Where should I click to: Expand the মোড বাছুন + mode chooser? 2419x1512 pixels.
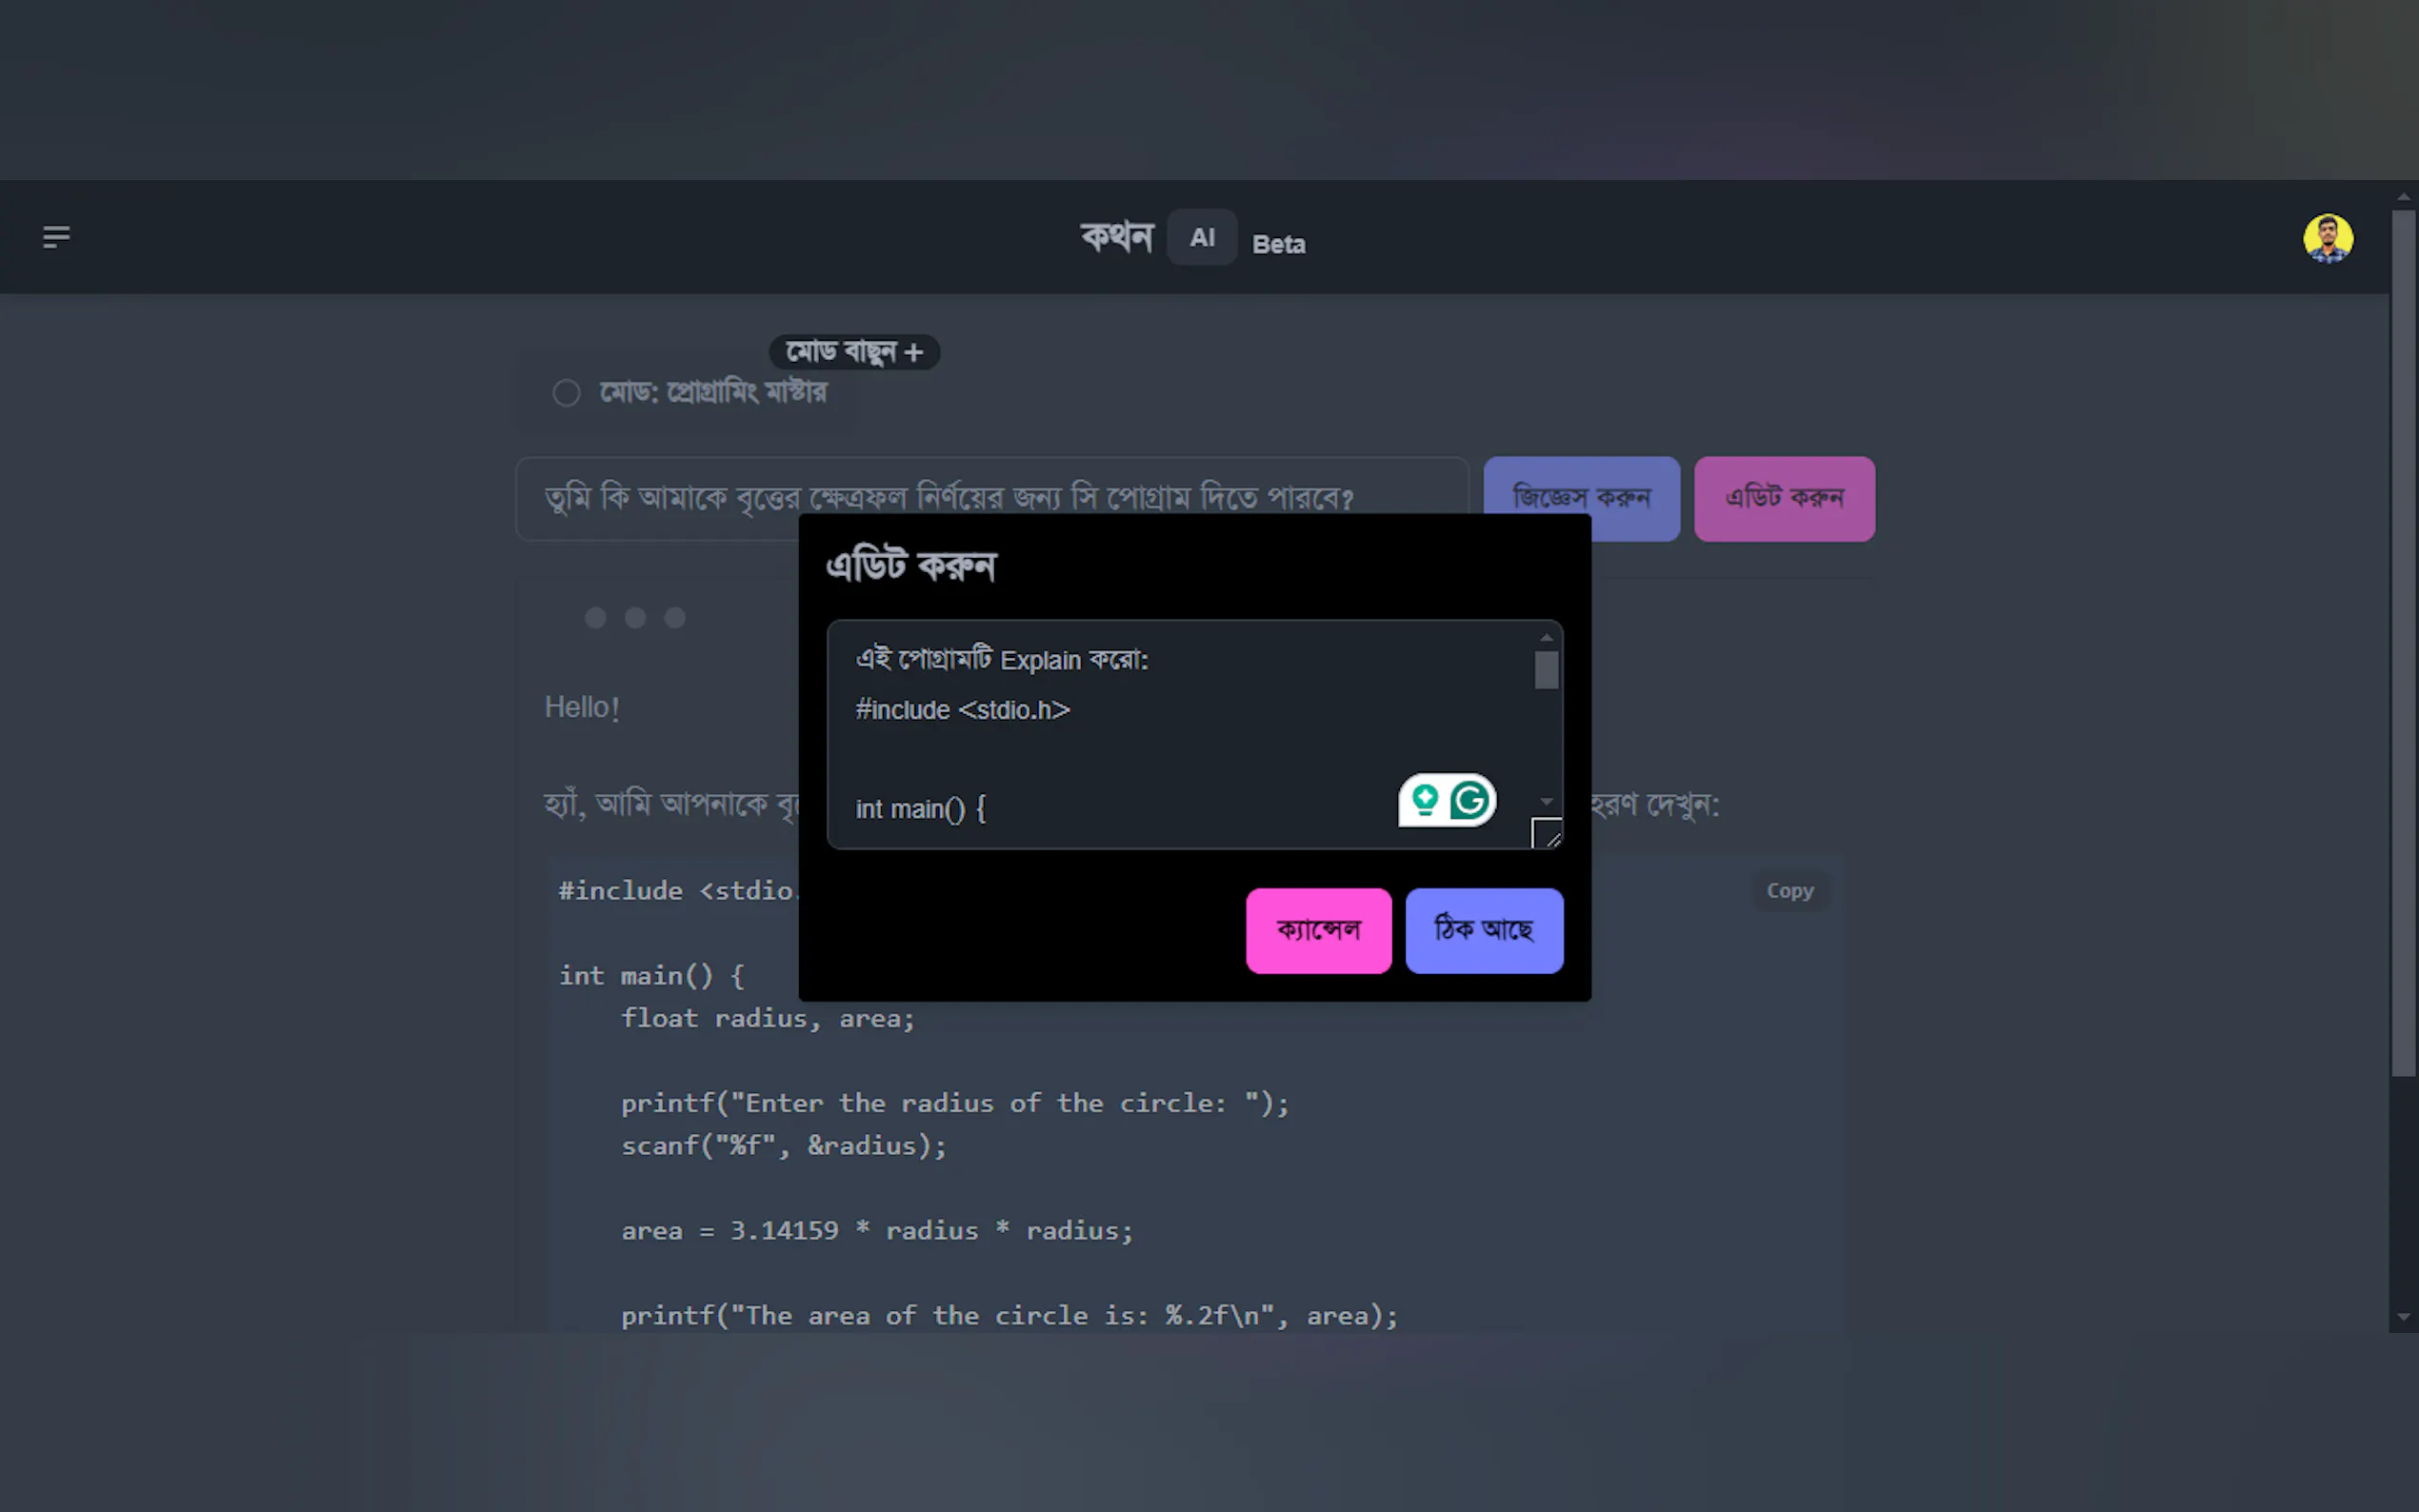[x=853, y=352]
